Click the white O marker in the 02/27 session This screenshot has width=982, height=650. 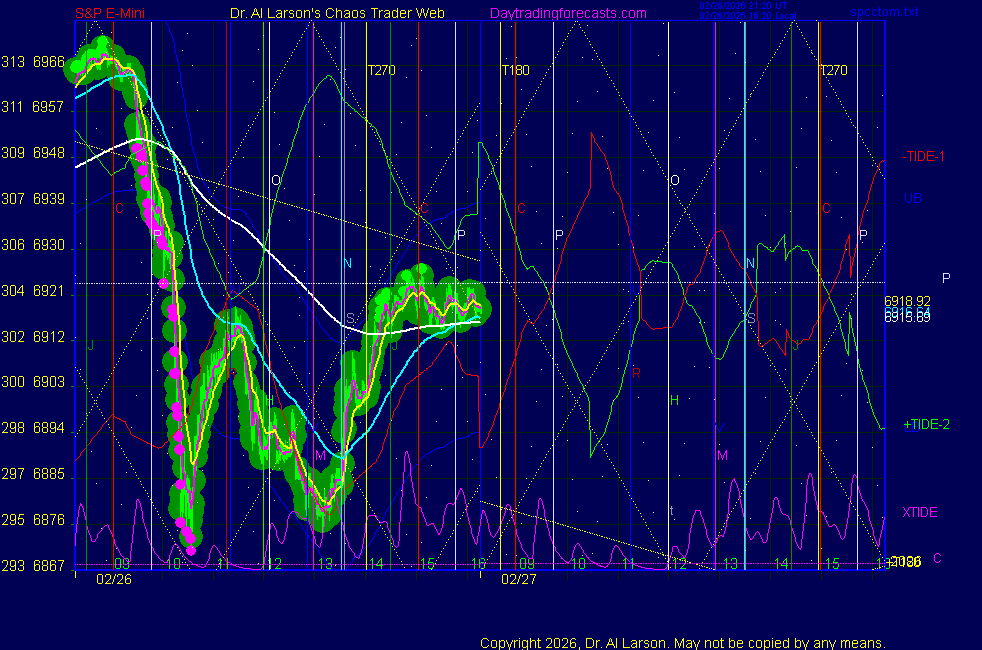[x=674, y=180]
